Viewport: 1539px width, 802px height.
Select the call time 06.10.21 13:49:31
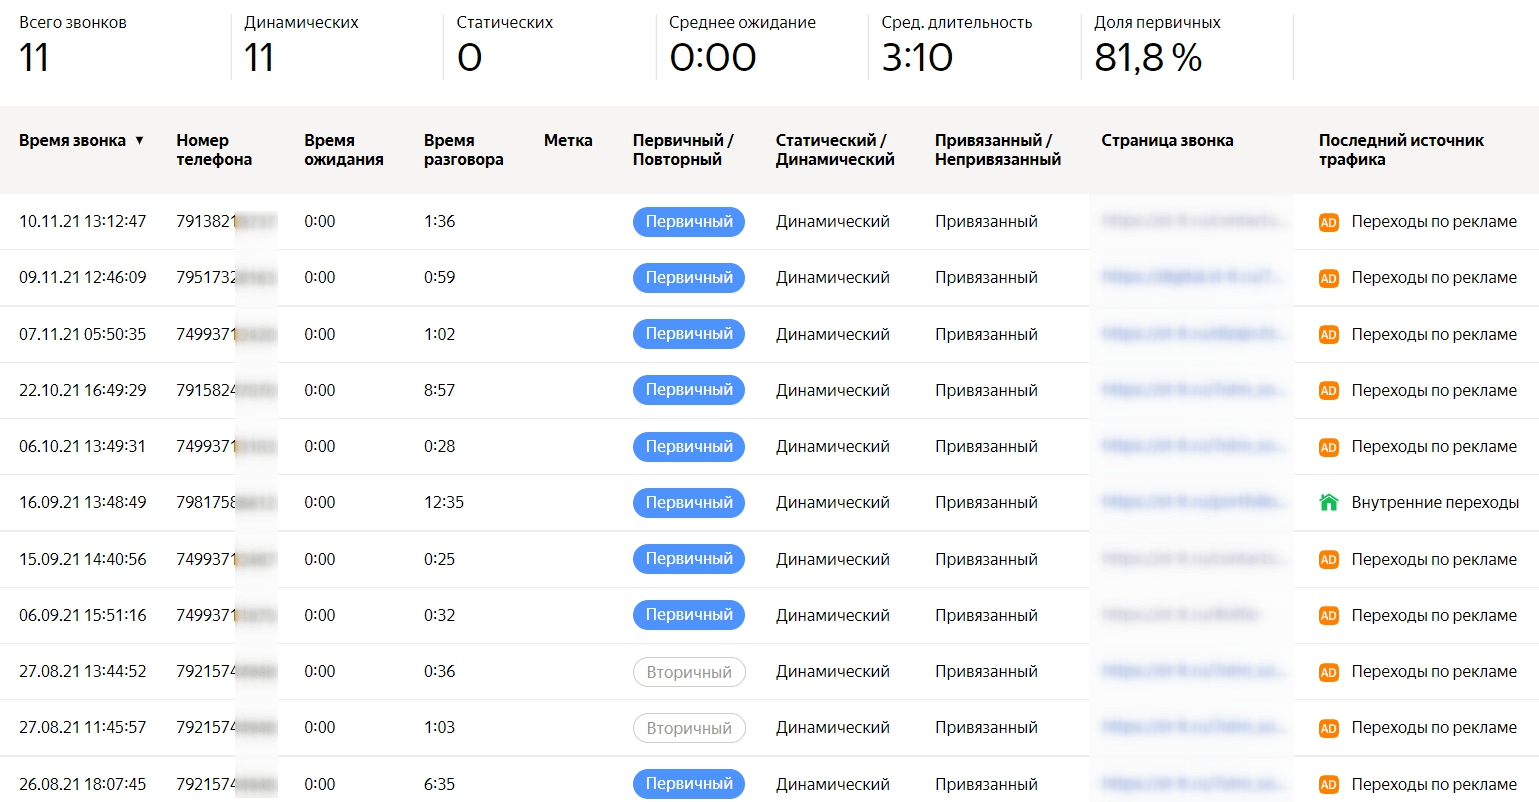click(x=83, y=446)
